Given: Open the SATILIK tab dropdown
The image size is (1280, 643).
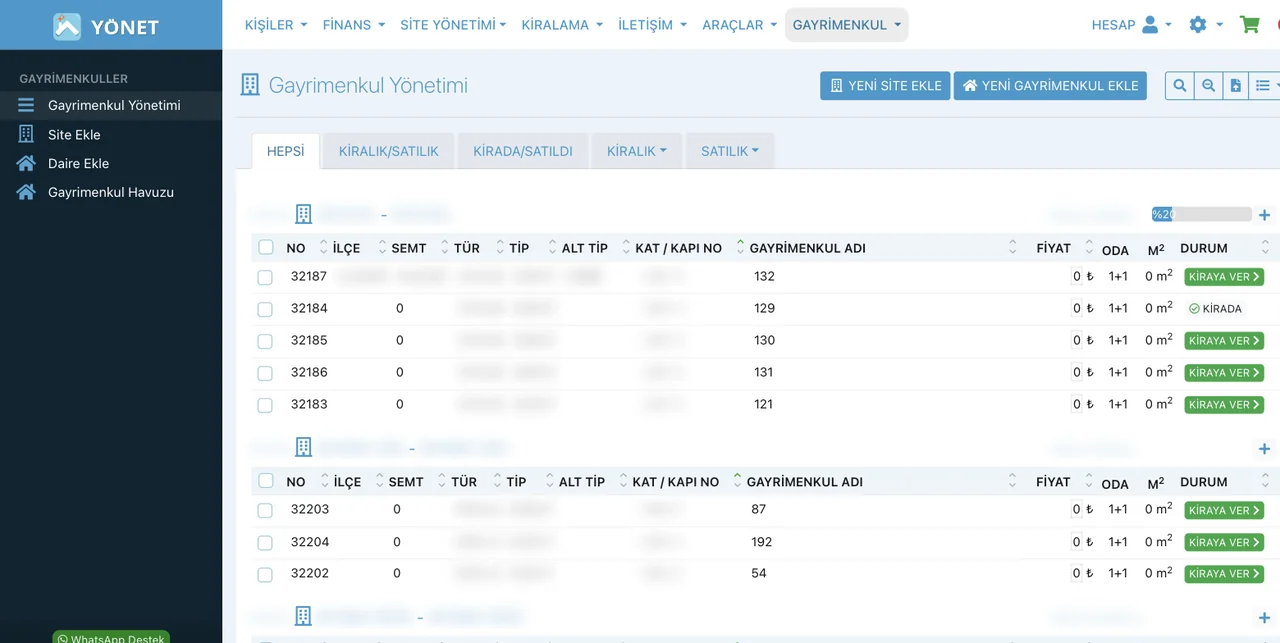Looking at the screenshot, I should (730, 151).
